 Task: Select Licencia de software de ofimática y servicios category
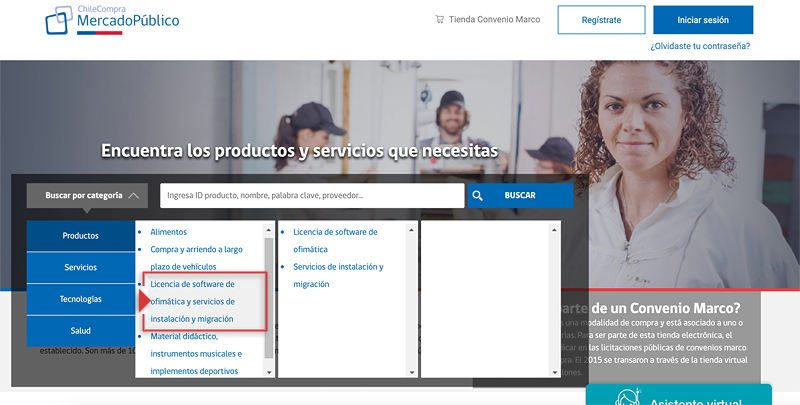[x=193, y=301]
